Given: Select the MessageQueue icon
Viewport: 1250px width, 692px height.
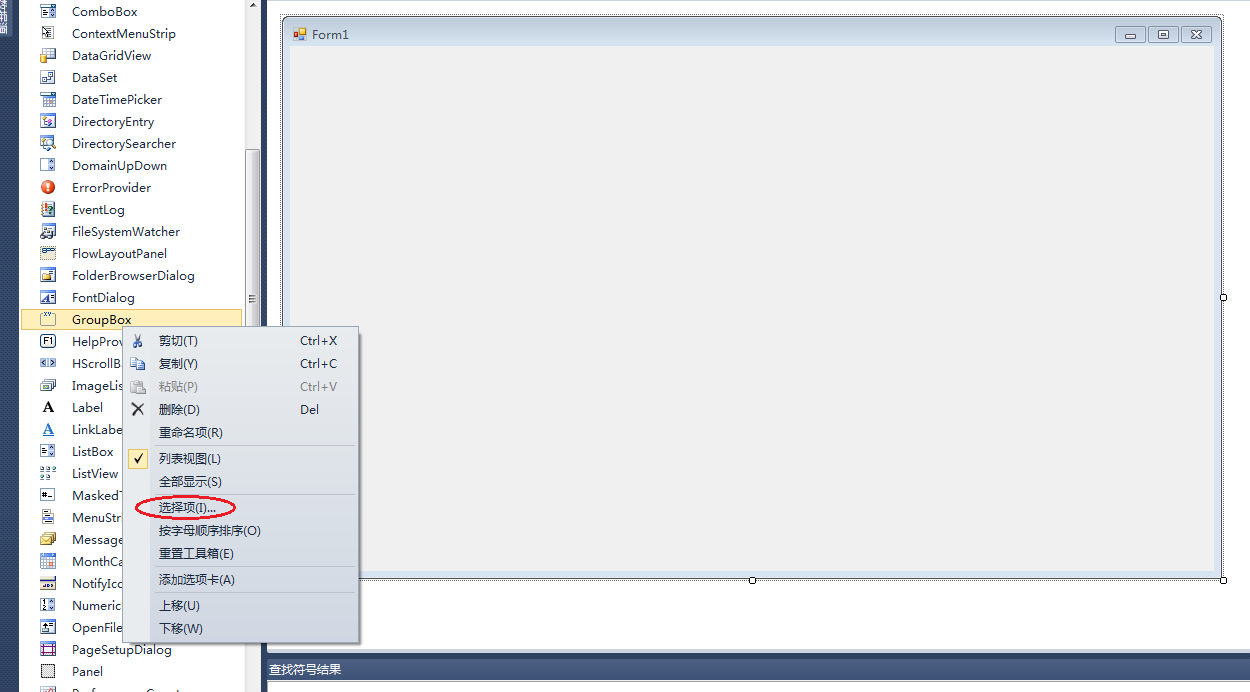Looking at the screenshot, I should pyautogui.click(x=48, y=540).
